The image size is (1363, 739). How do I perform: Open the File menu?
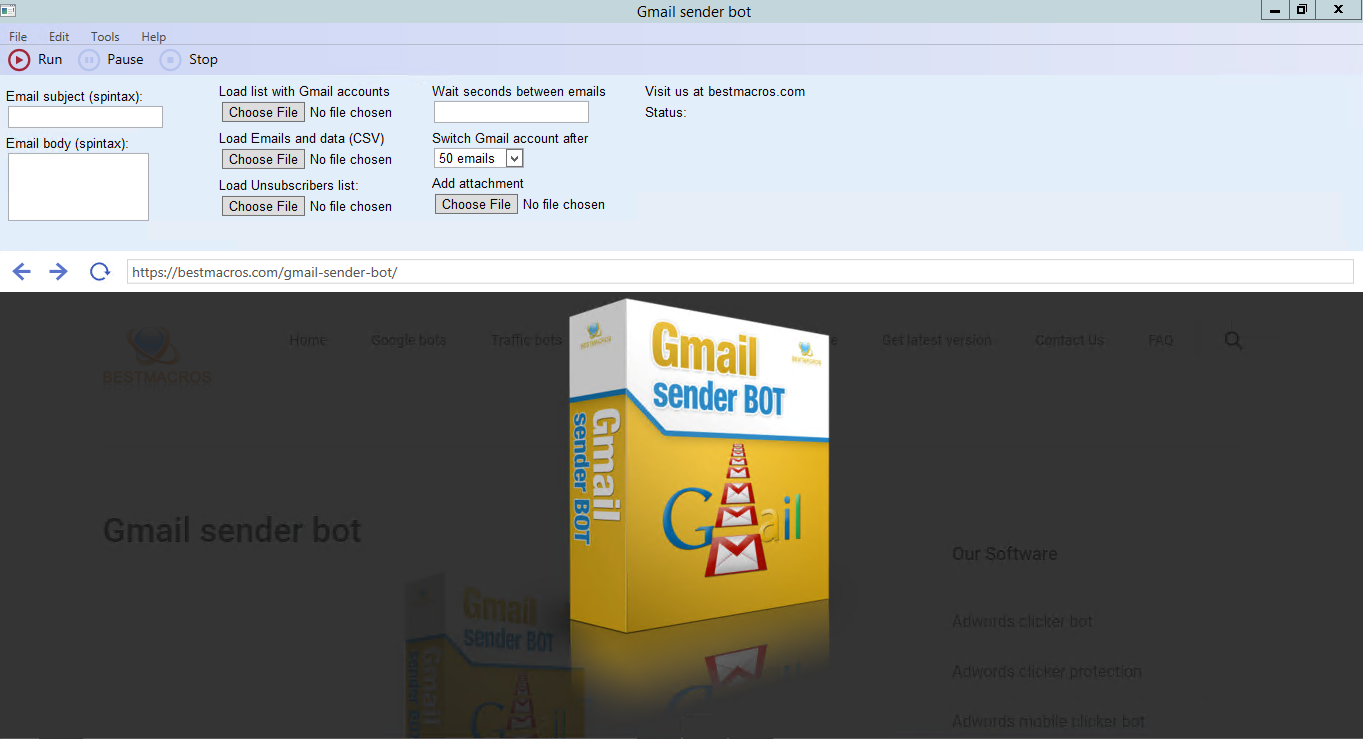click(18, 37)
